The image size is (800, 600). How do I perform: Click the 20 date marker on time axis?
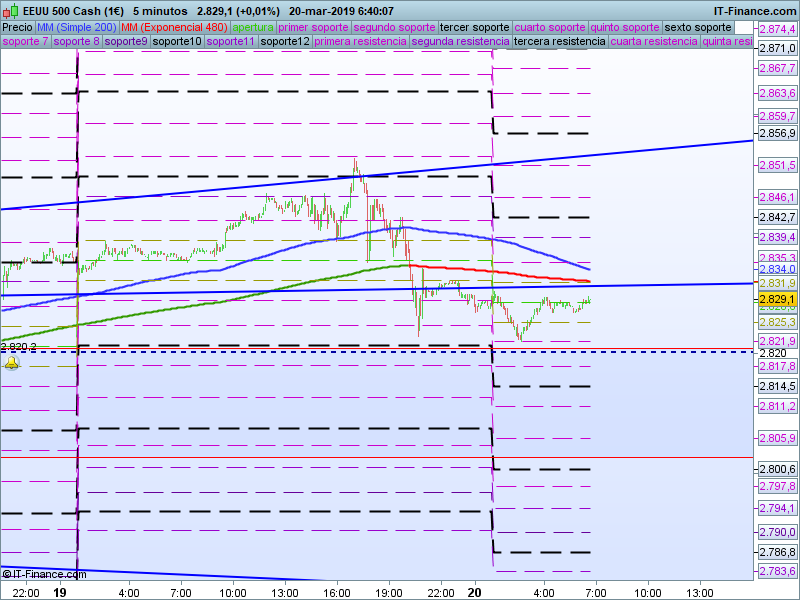[x=474, y=592]
